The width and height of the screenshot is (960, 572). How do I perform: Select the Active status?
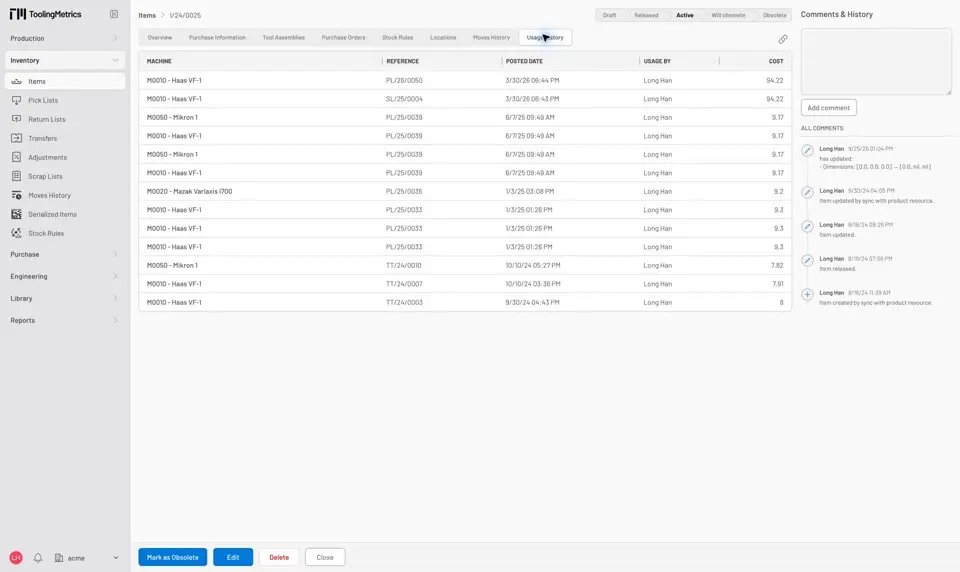[684, 15]
